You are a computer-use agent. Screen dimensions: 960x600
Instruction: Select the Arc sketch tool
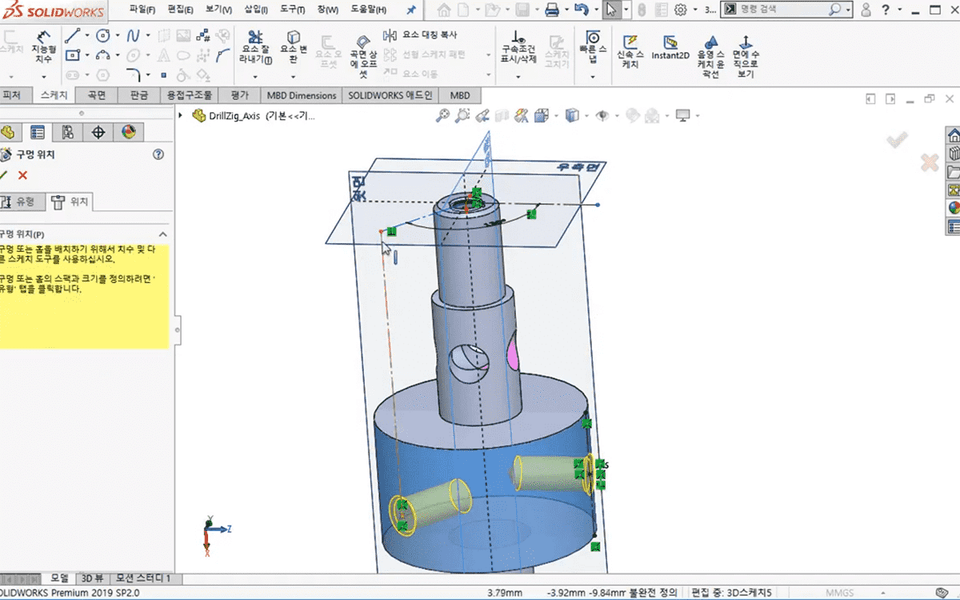click(103, 55)
